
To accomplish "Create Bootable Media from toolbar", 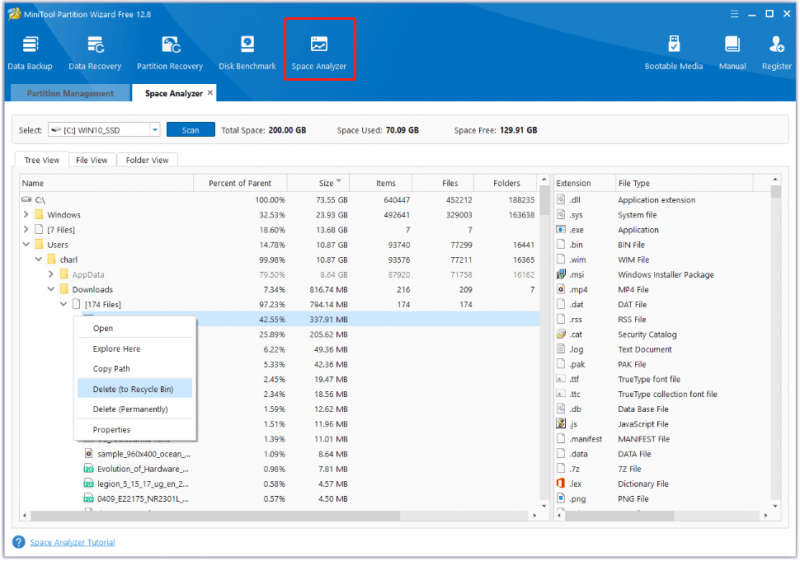I will point(673,53).
